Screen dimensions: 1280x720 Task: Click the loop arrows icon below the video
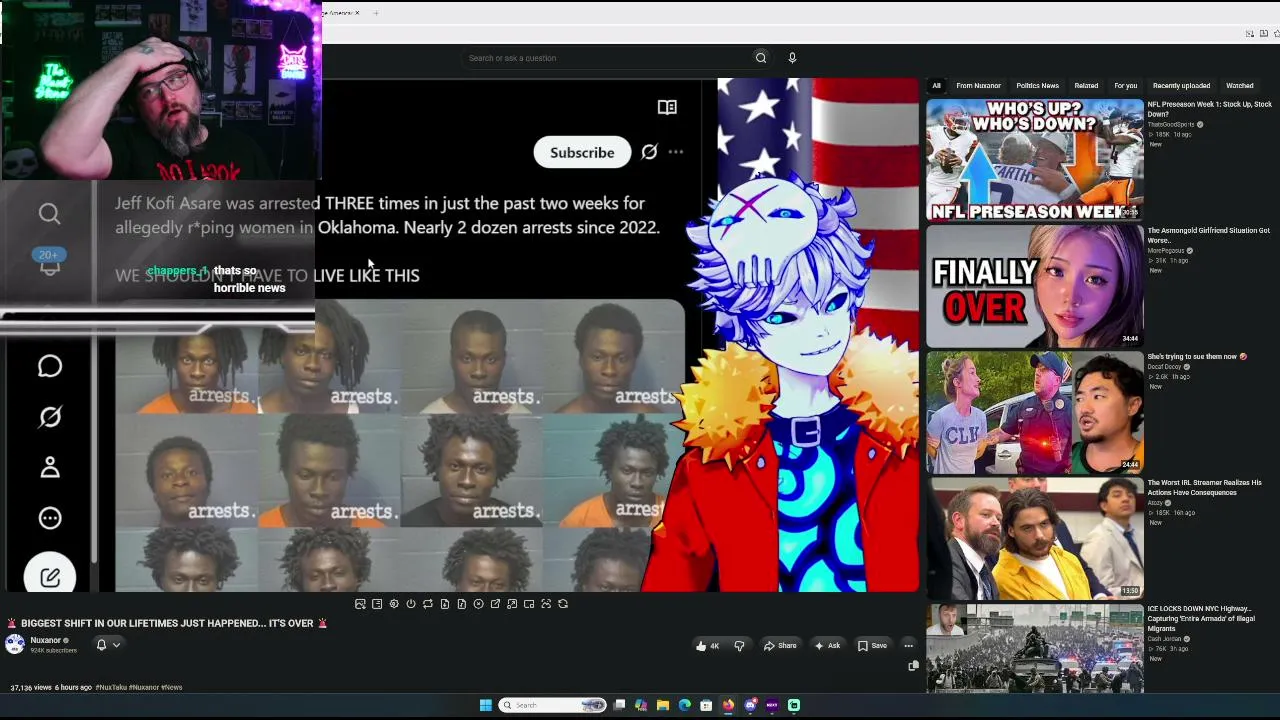(428, 604)
